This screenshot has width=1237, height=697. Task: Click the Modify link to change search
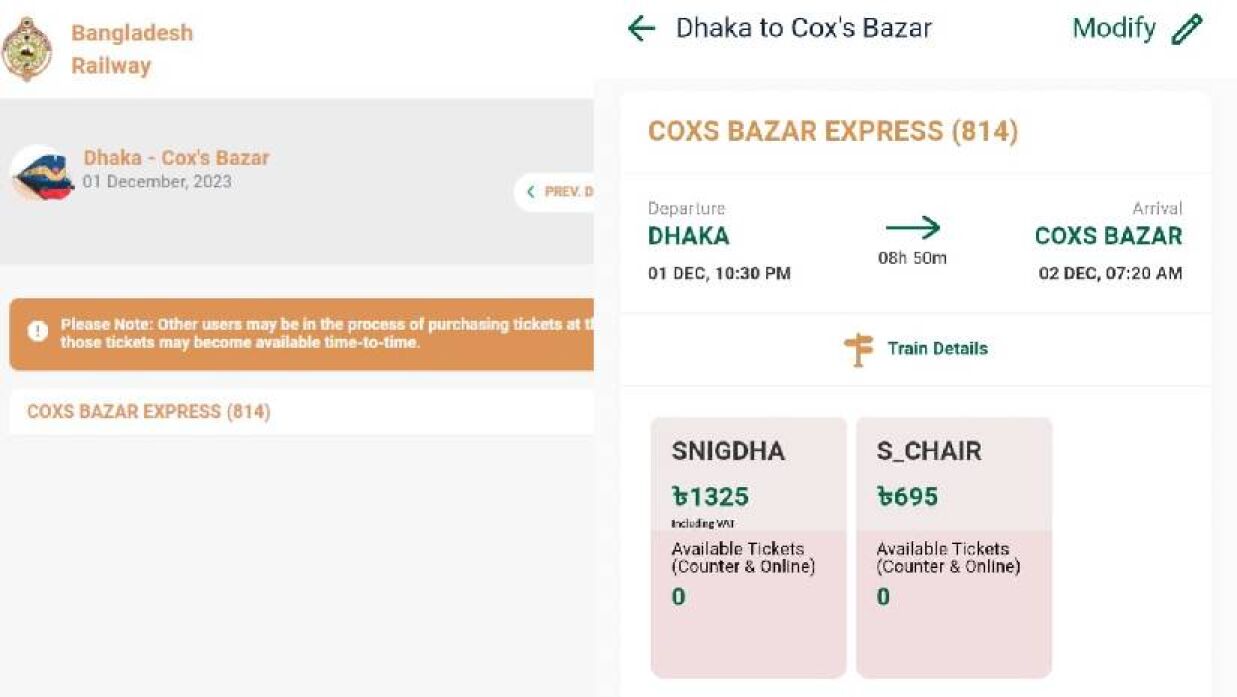coord(1113,28)
